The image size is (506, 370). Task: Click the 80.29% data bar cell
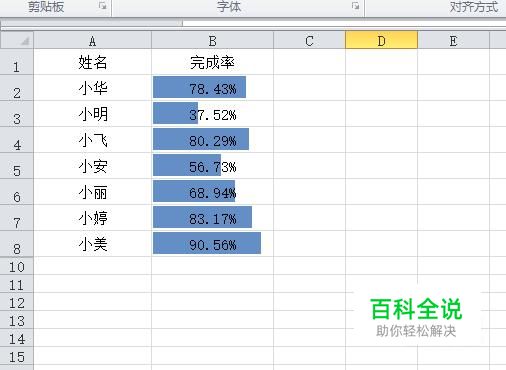213,140
